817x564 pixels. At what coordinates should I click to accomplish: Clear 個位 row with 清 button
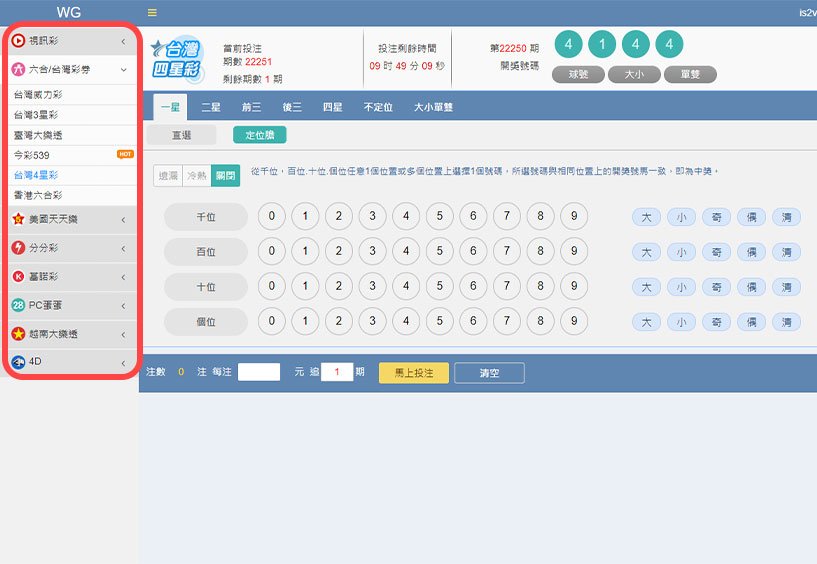[x=786, y=322]
